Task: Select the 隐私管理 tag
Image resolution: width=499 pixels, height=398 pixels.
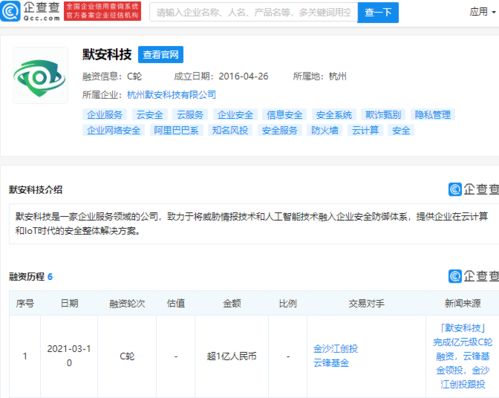Action: pos(432,115)
